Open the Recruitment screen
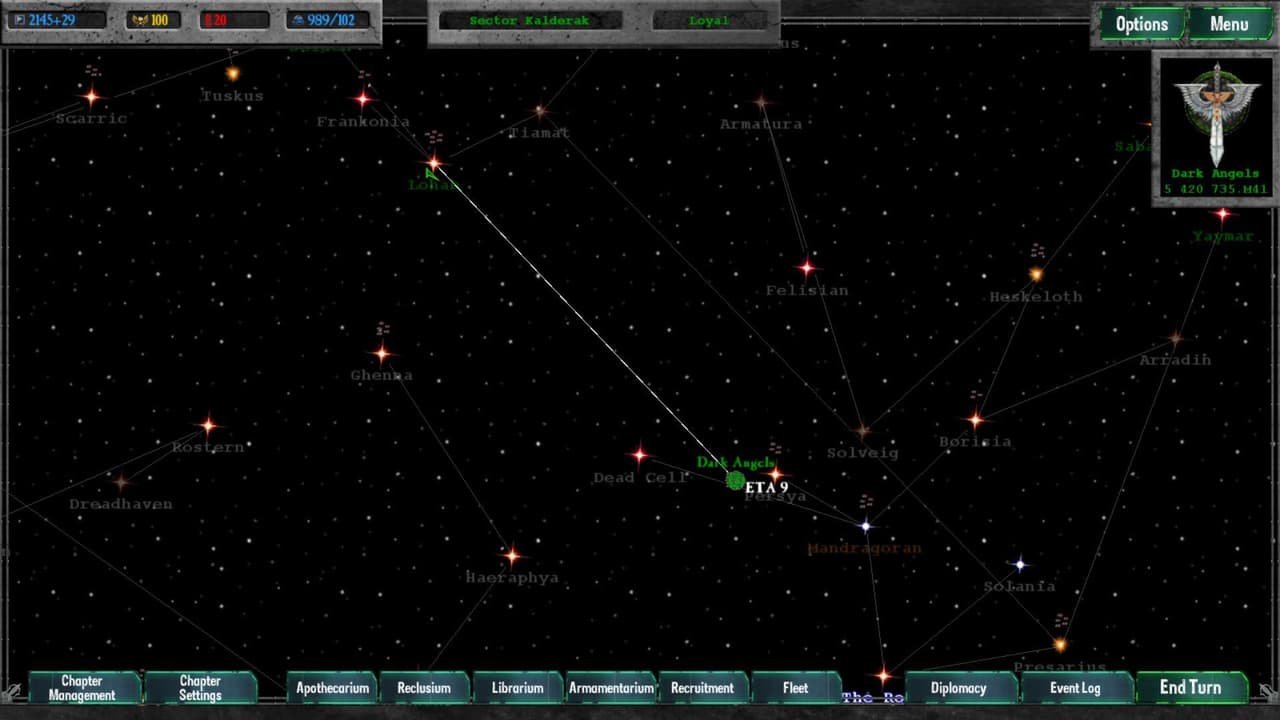This screenshot has width=1280, height=720. (x=702, y=688)
